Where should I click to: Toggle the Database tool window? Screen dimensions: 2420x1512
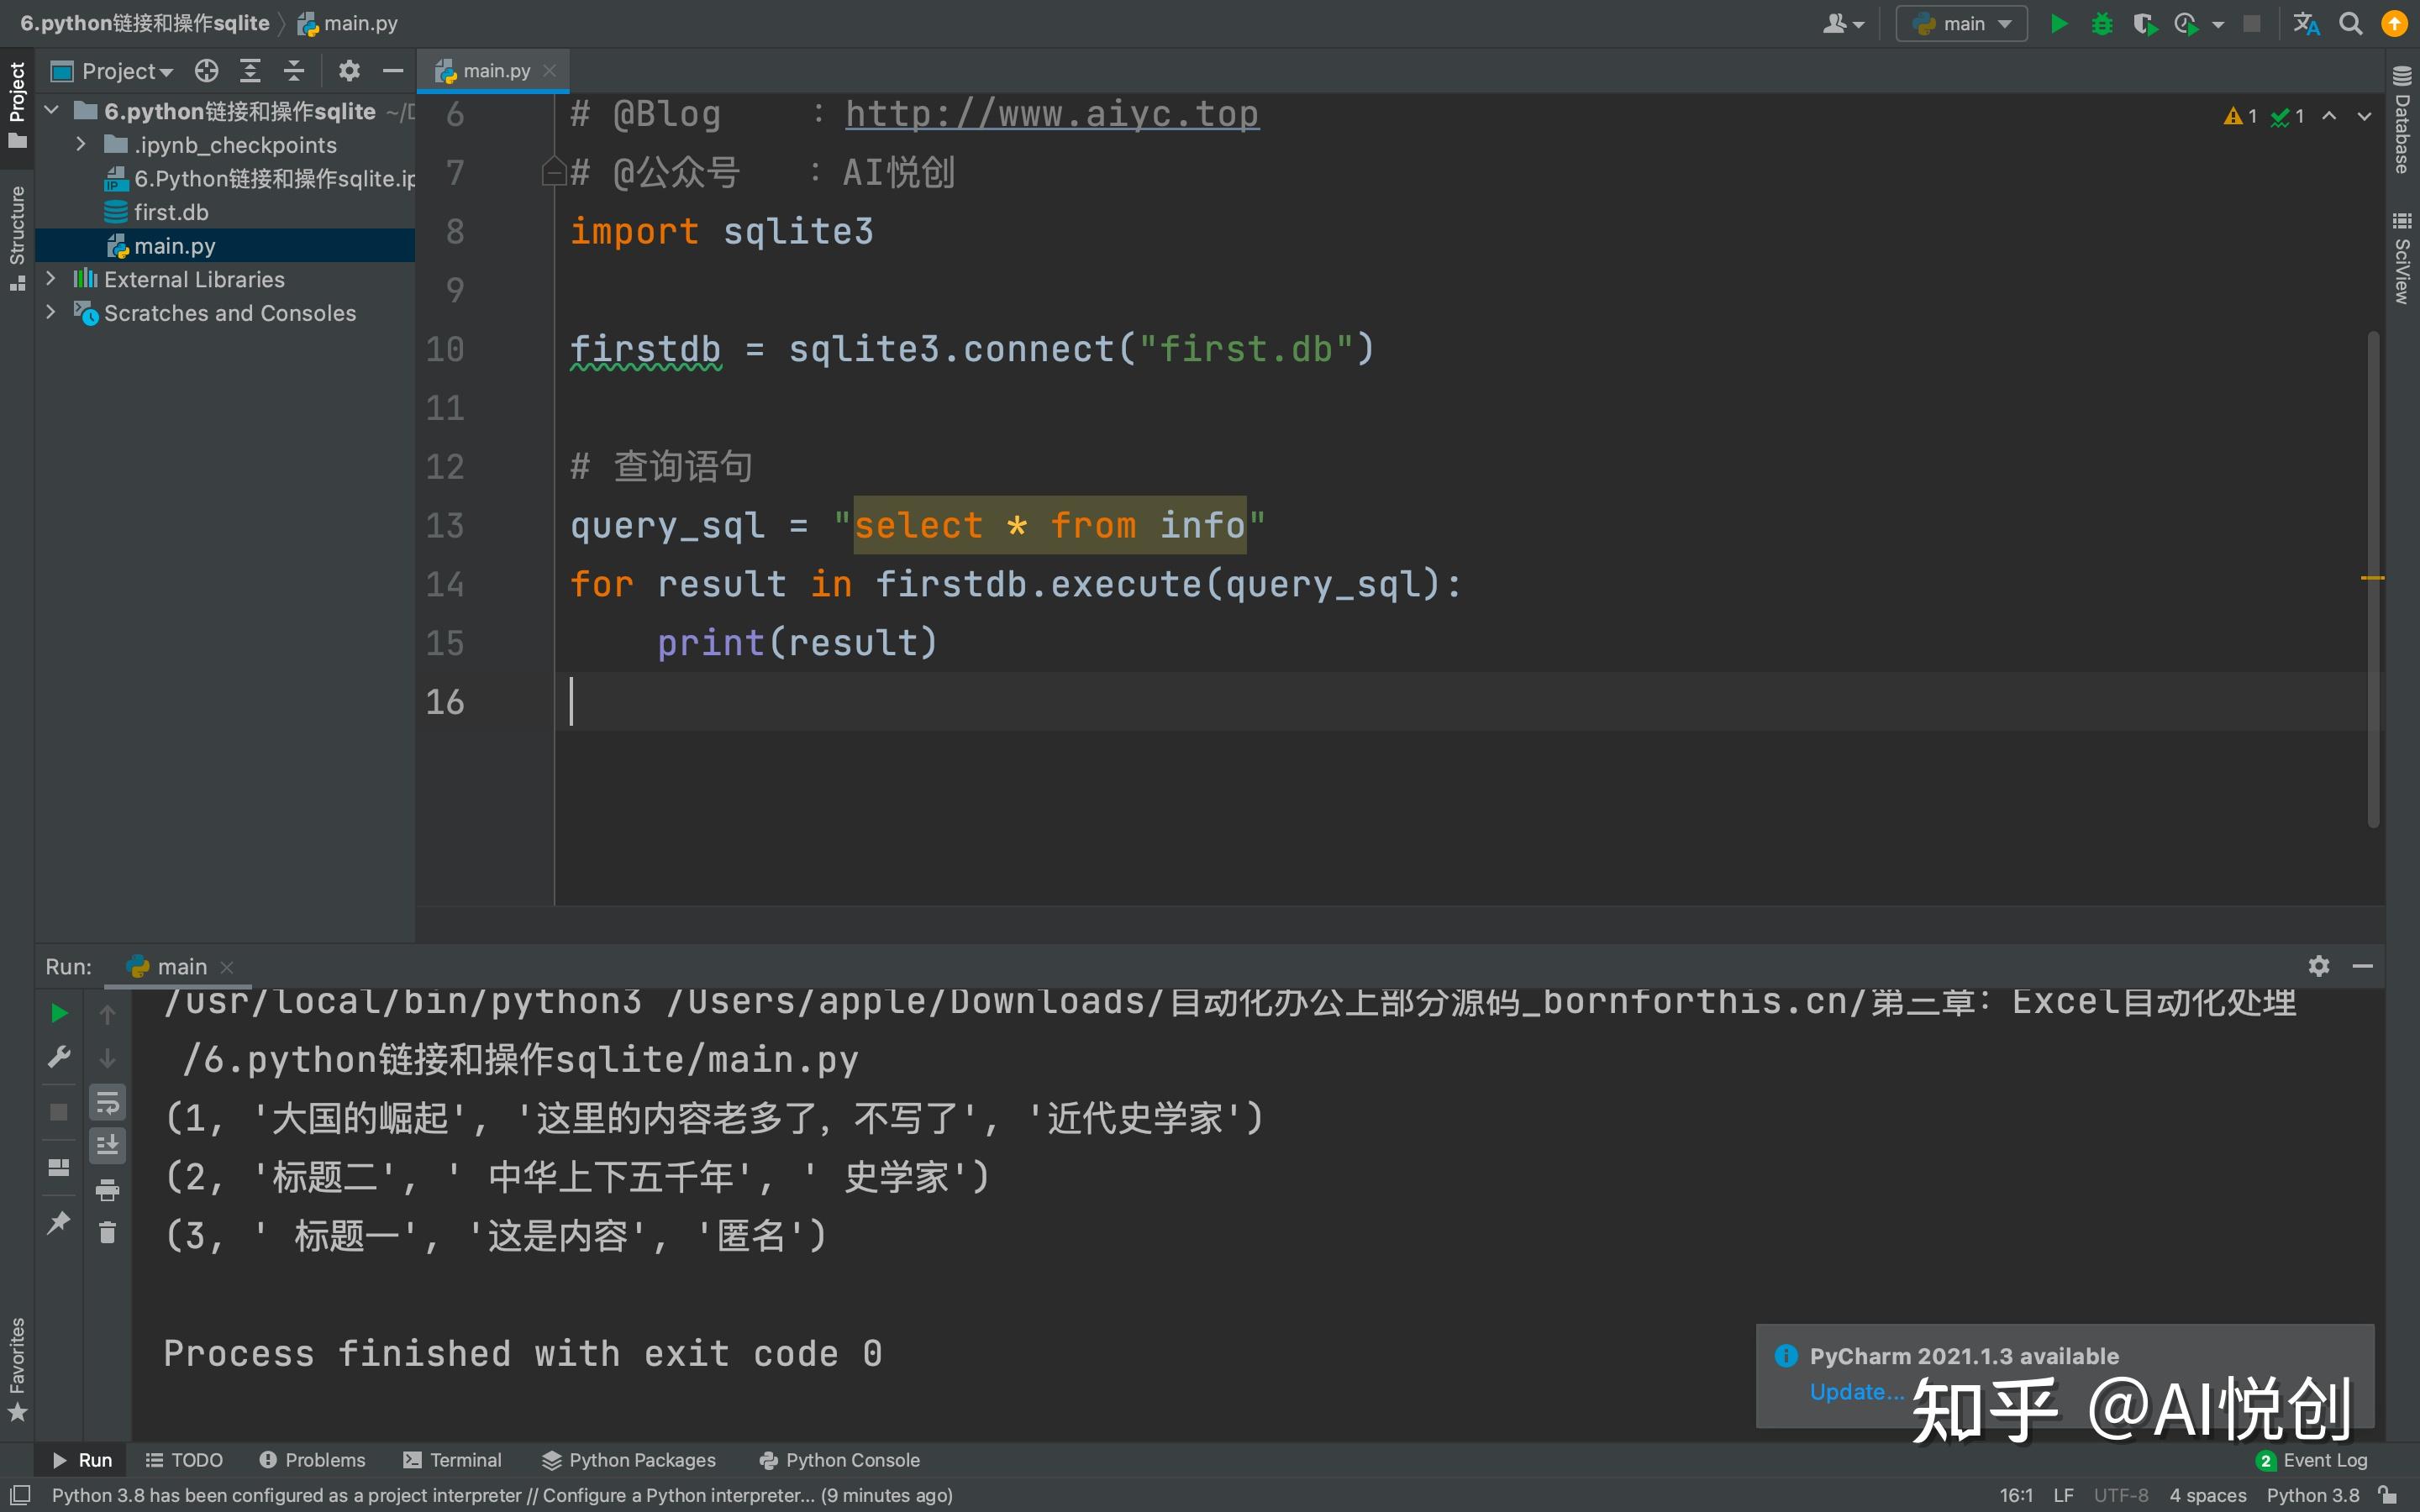pyautogui.click(x=2402, y=120)
